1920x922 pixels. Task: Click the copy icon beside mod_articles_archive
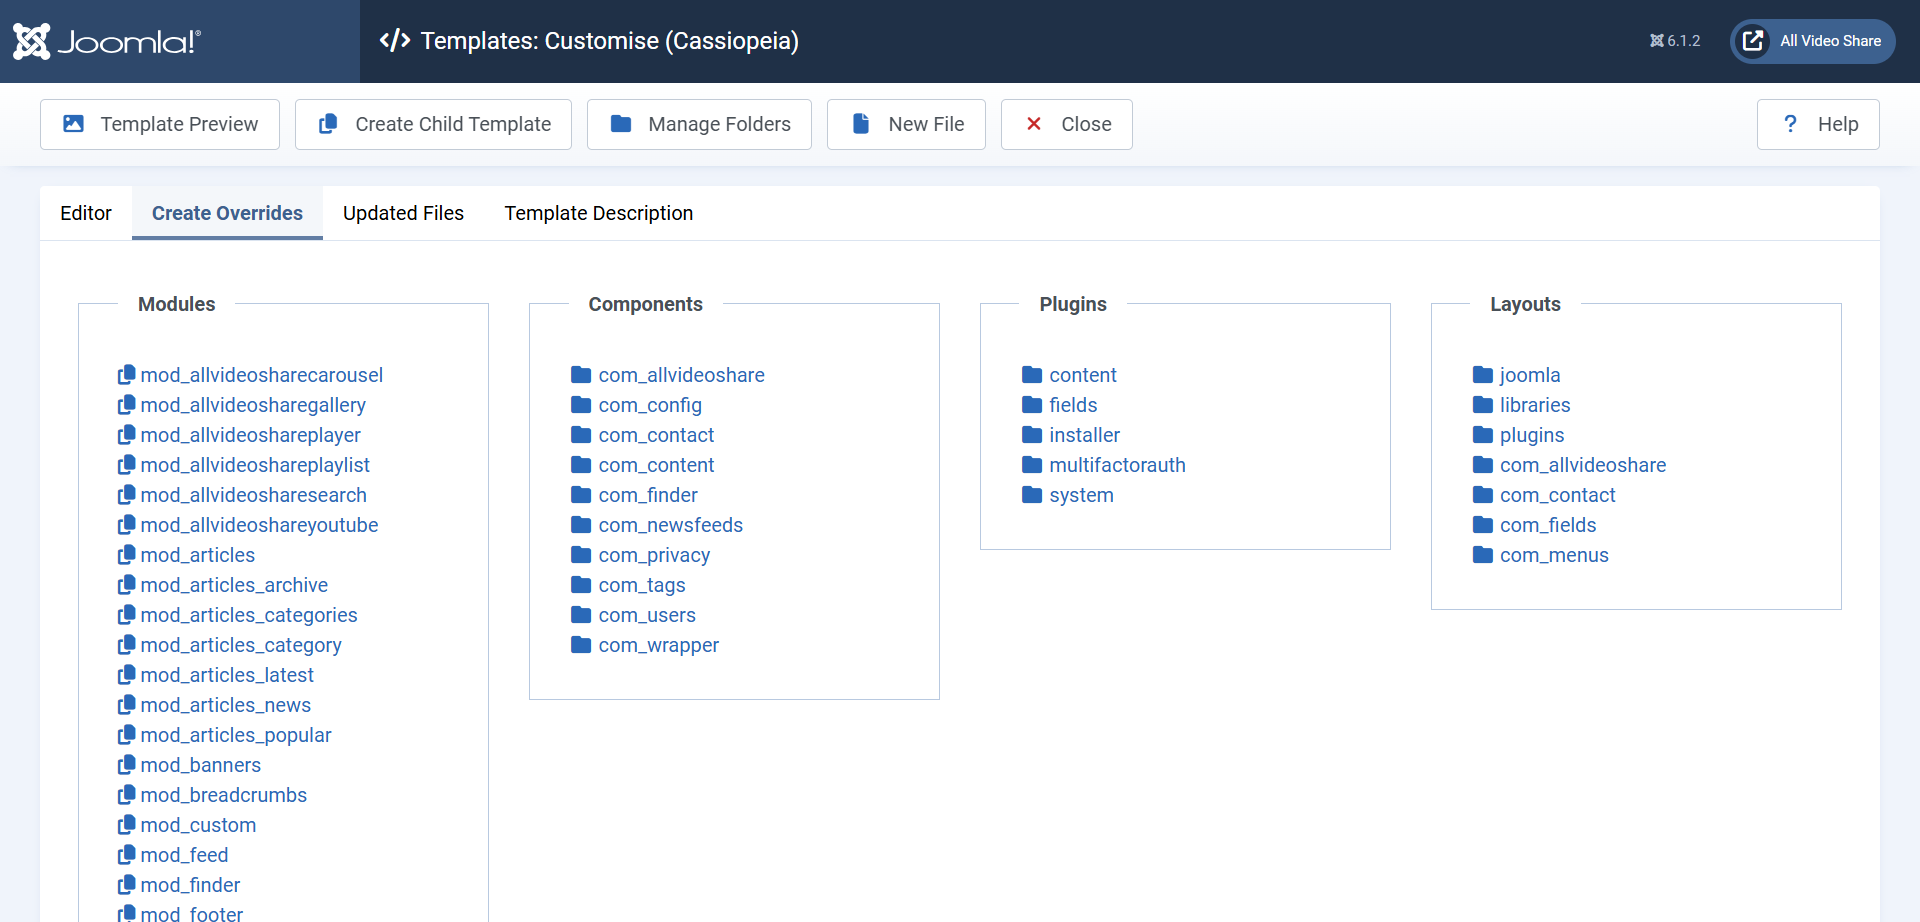pyautogui.click(x=126, y=585)
